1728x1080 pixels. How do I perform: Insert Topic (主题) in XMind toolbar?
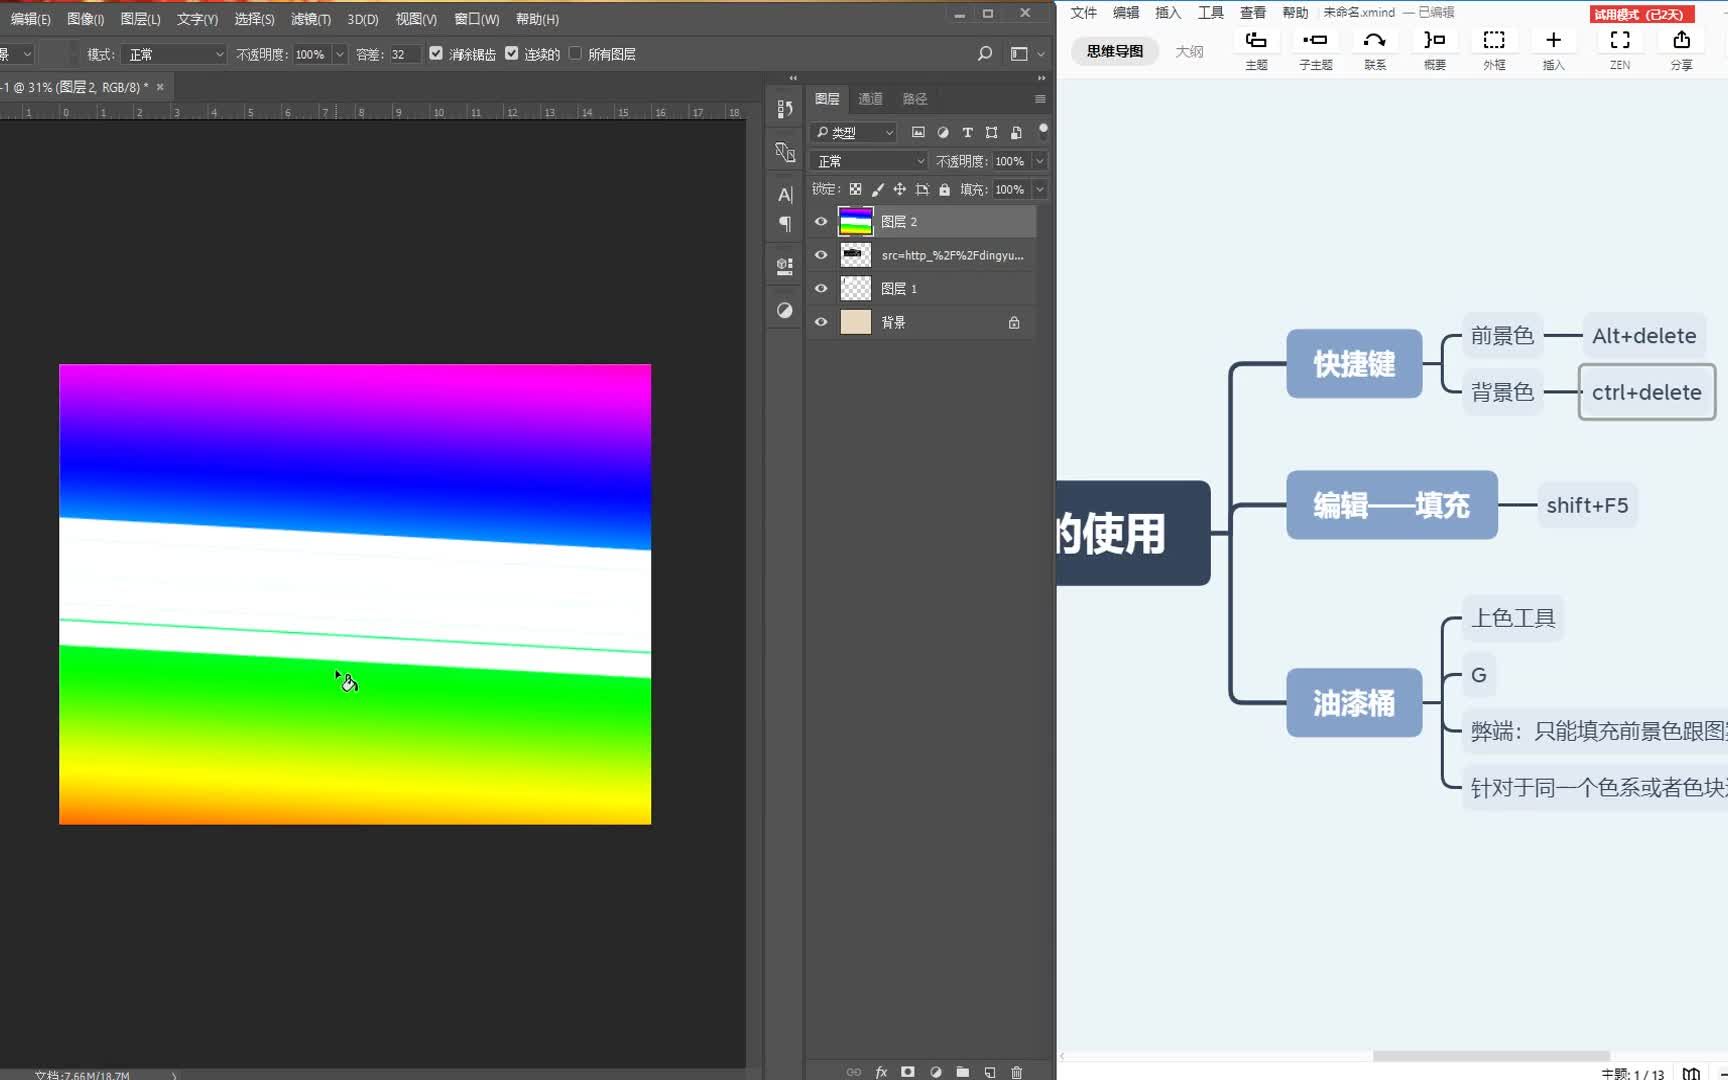click(1256, 49)
